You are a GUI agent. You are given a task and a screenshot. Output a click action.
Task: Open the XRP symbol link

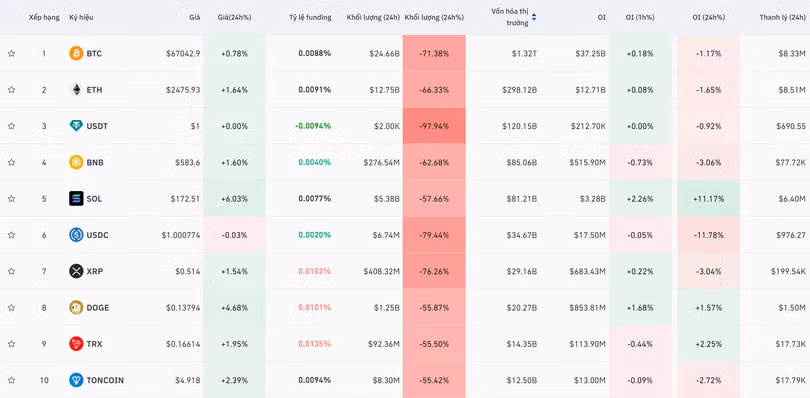(95, 271)
